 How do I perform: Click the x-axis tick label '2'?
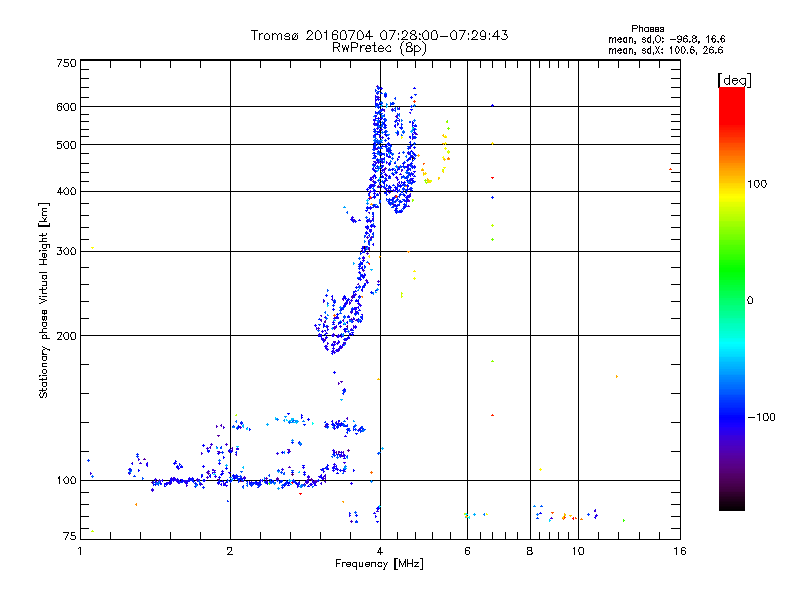click(x=230, y=551)
